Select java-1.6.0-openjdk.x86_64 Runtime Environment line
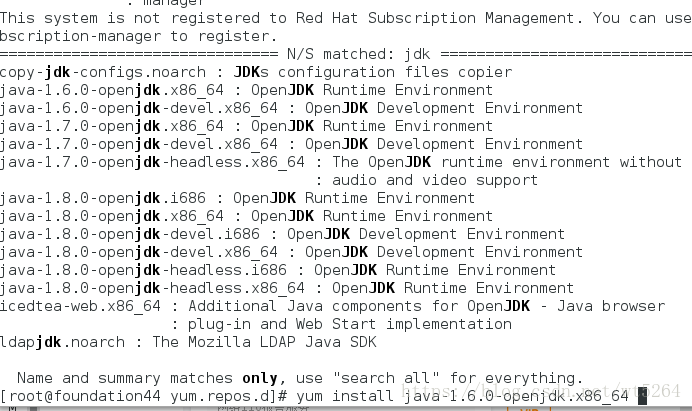 click(x=246, y=90)
